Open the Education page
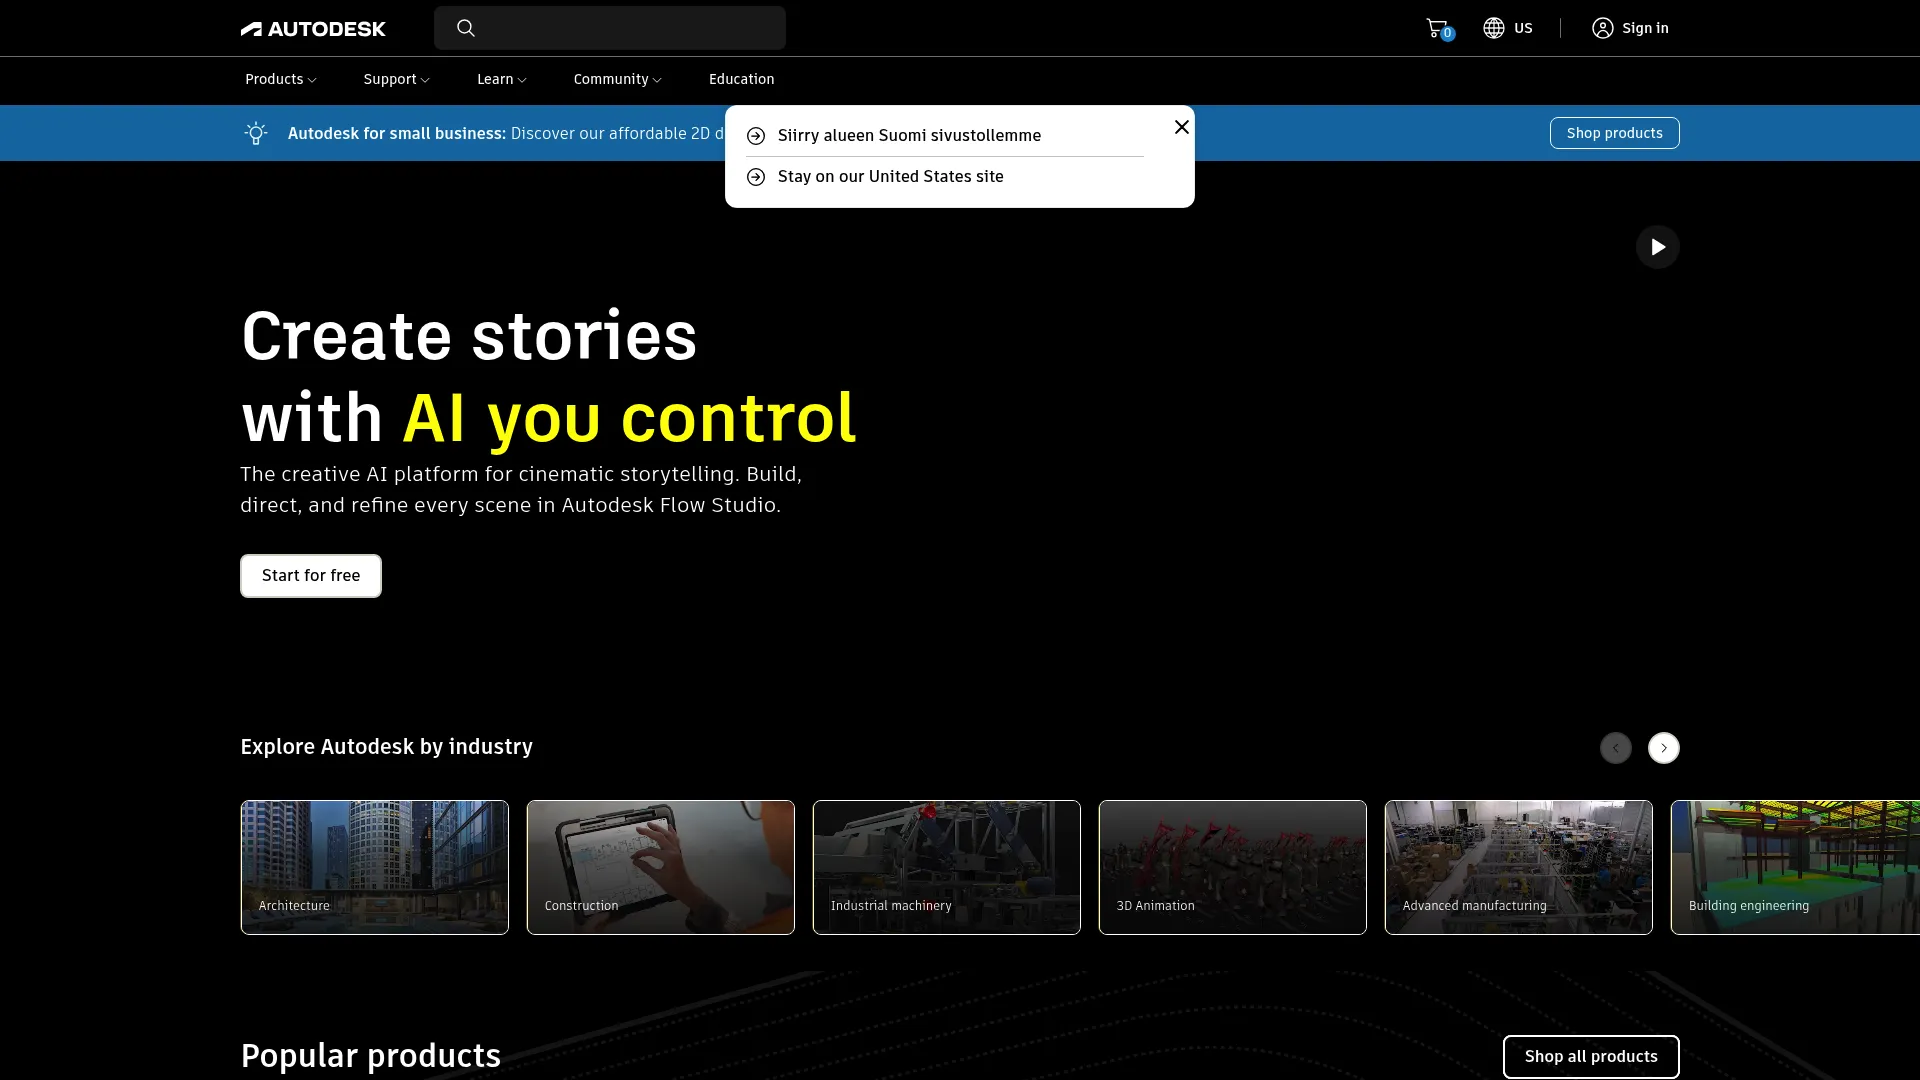 pyautogui.click(x=741, y=79)
